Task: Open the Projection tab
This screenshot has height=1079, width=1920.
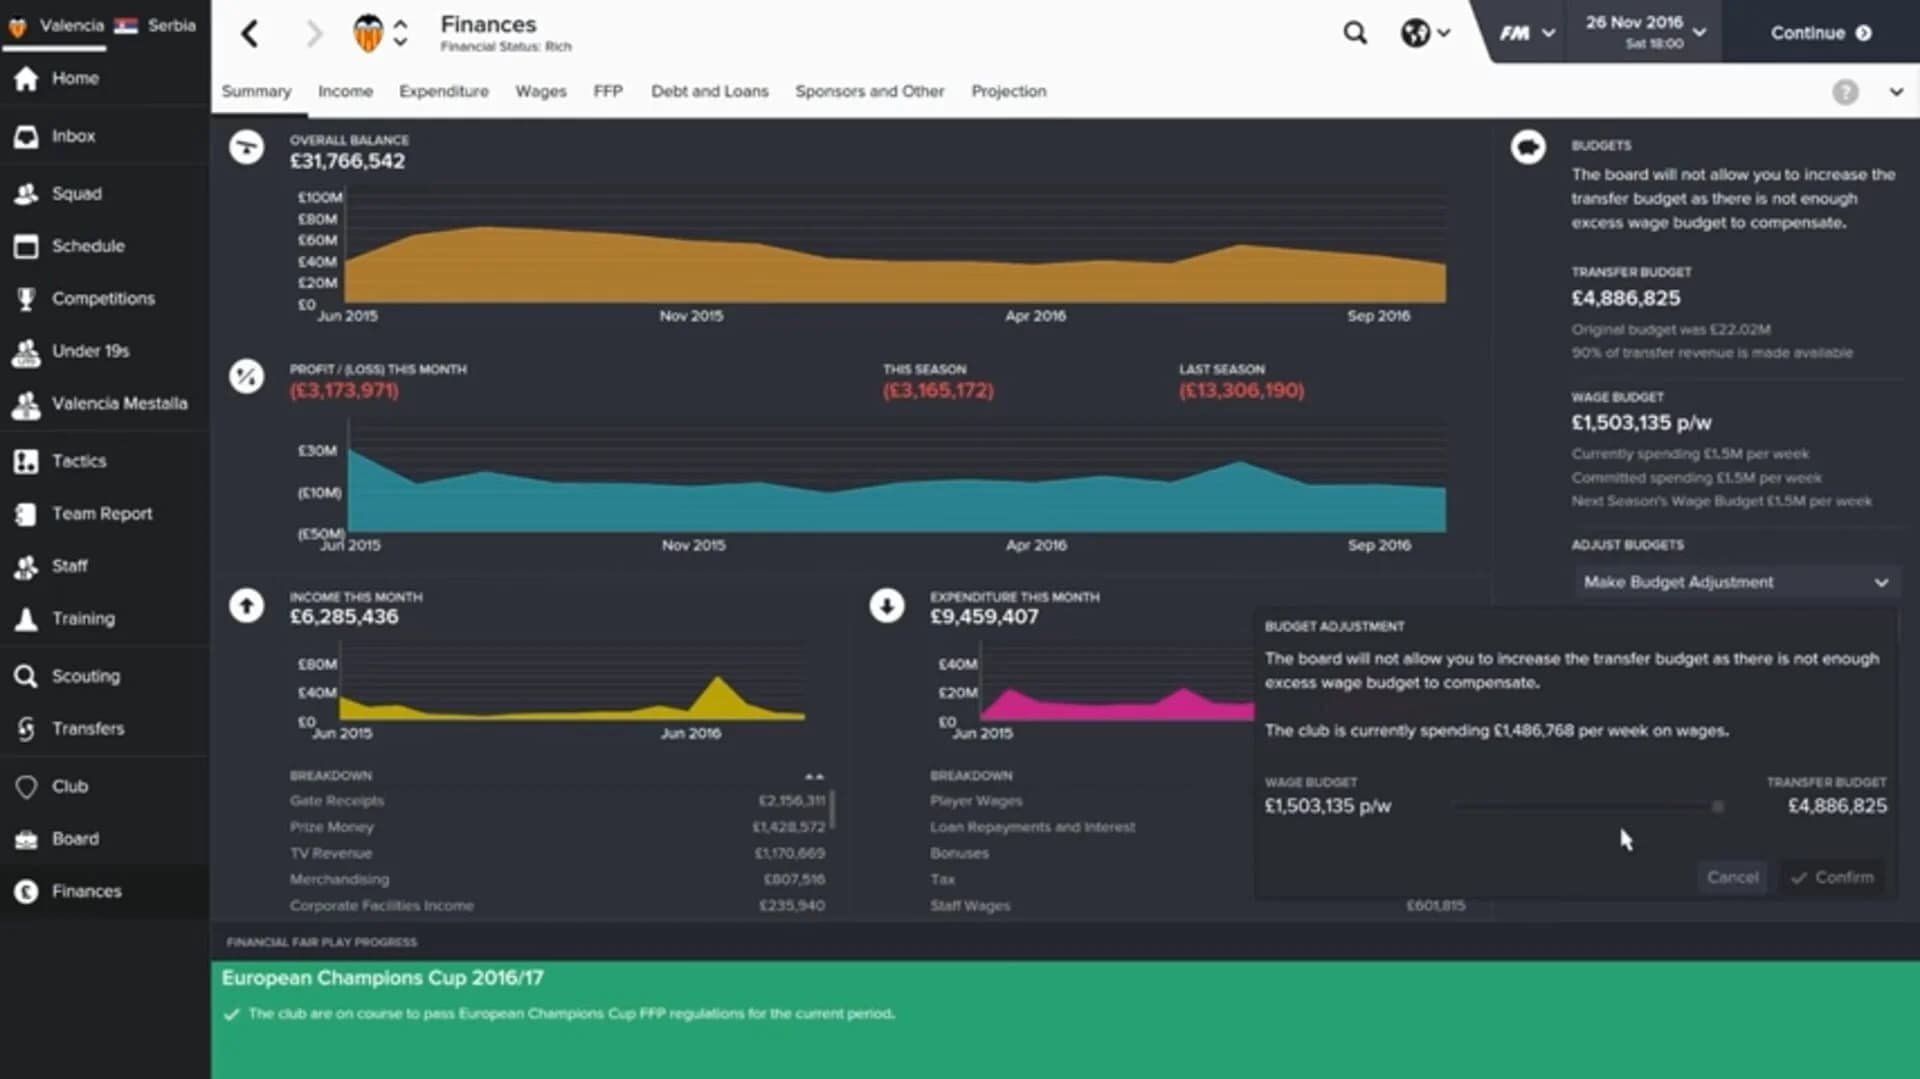Action: (1008, 91)
